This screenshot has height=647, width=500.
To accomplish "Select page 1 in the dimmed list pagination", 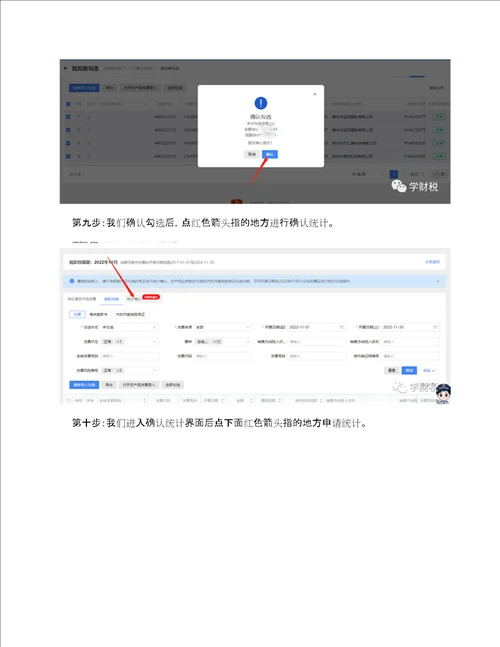I will click(394, 174).
